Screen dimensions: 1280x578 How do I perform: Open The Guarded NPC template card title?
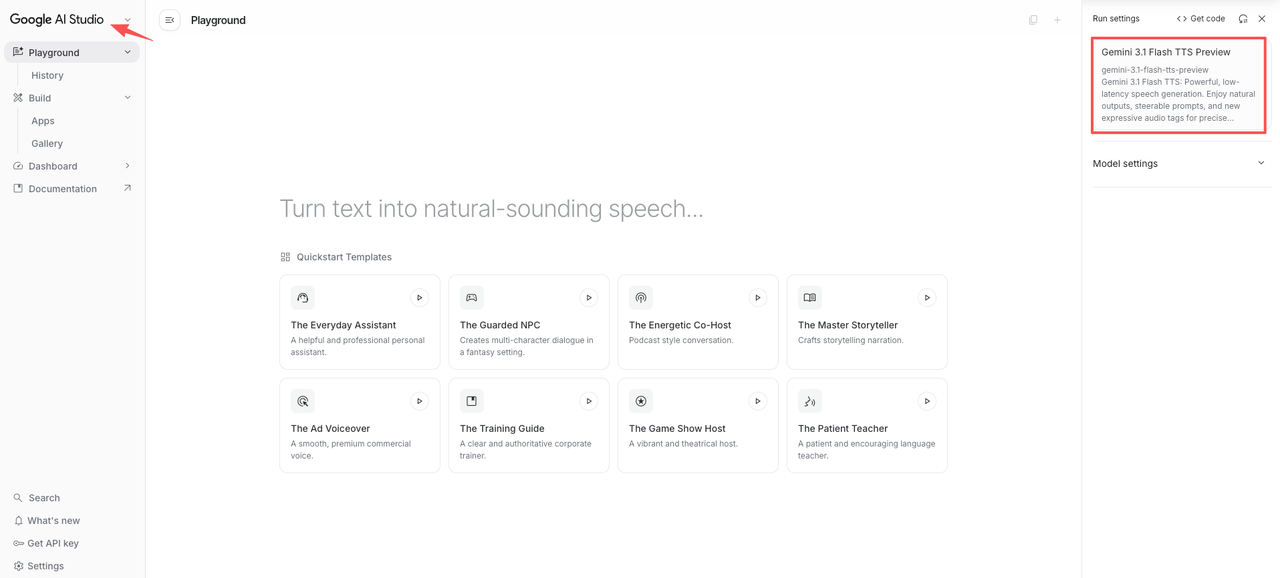pyautogui.click(x=500, y=325)
